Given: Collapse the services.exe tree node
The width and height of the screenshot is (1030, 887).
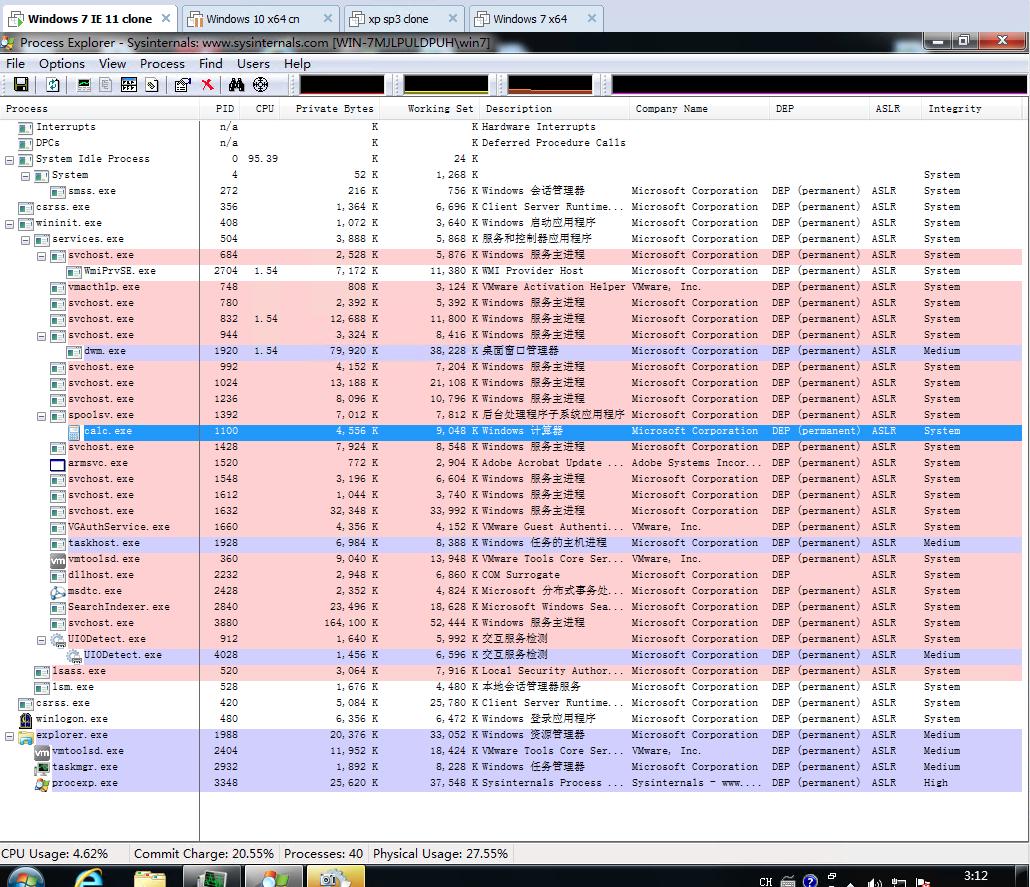Looking at the screenshot, I should [x=25, y=240].
